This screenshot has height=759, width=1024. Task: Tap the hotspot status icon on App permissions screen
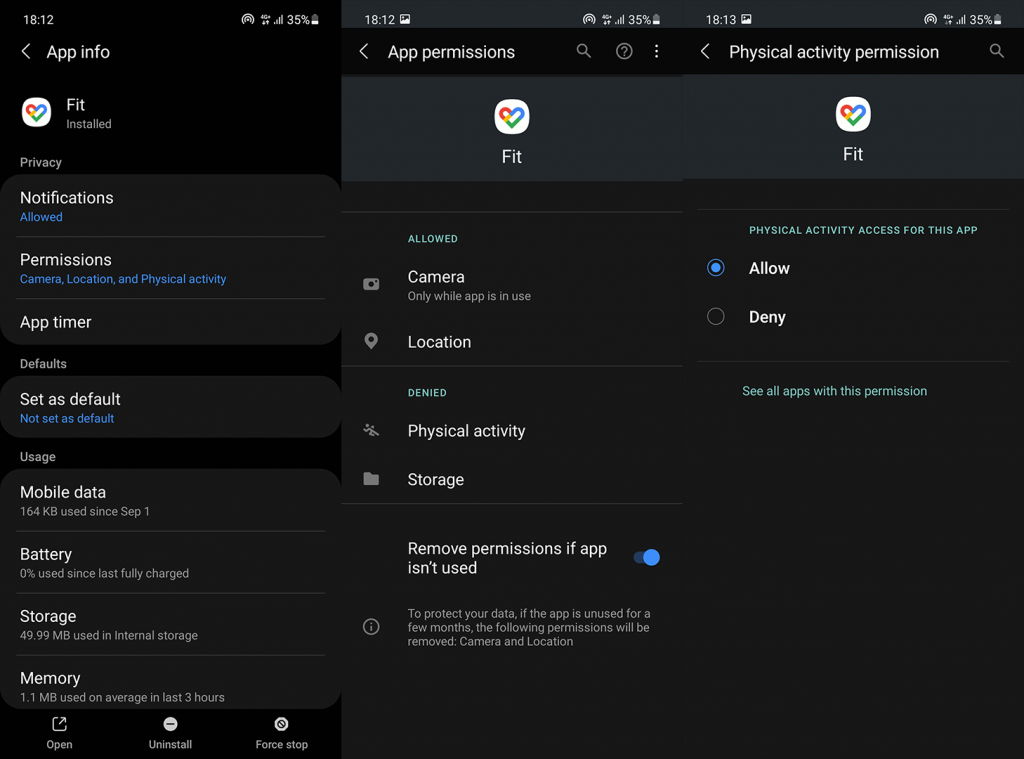[589, 20]
